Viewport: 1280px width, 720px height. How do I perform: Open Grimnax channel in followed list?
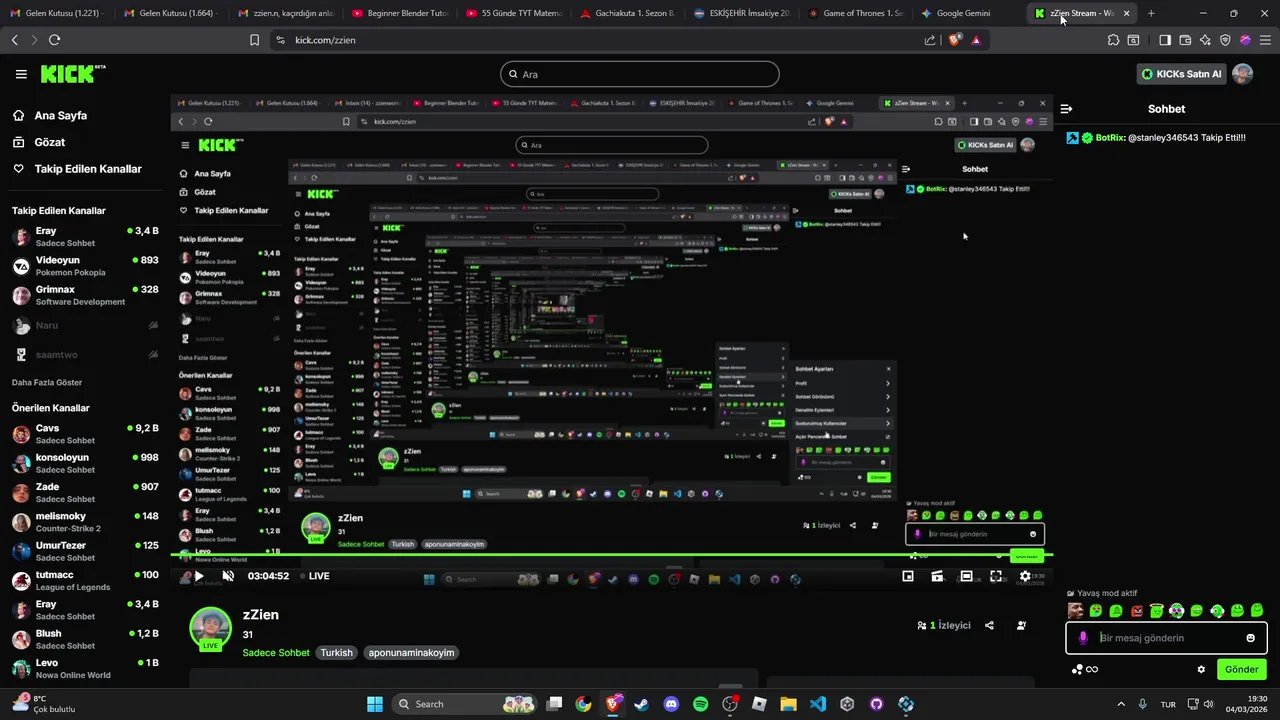[x=85, y=295]
